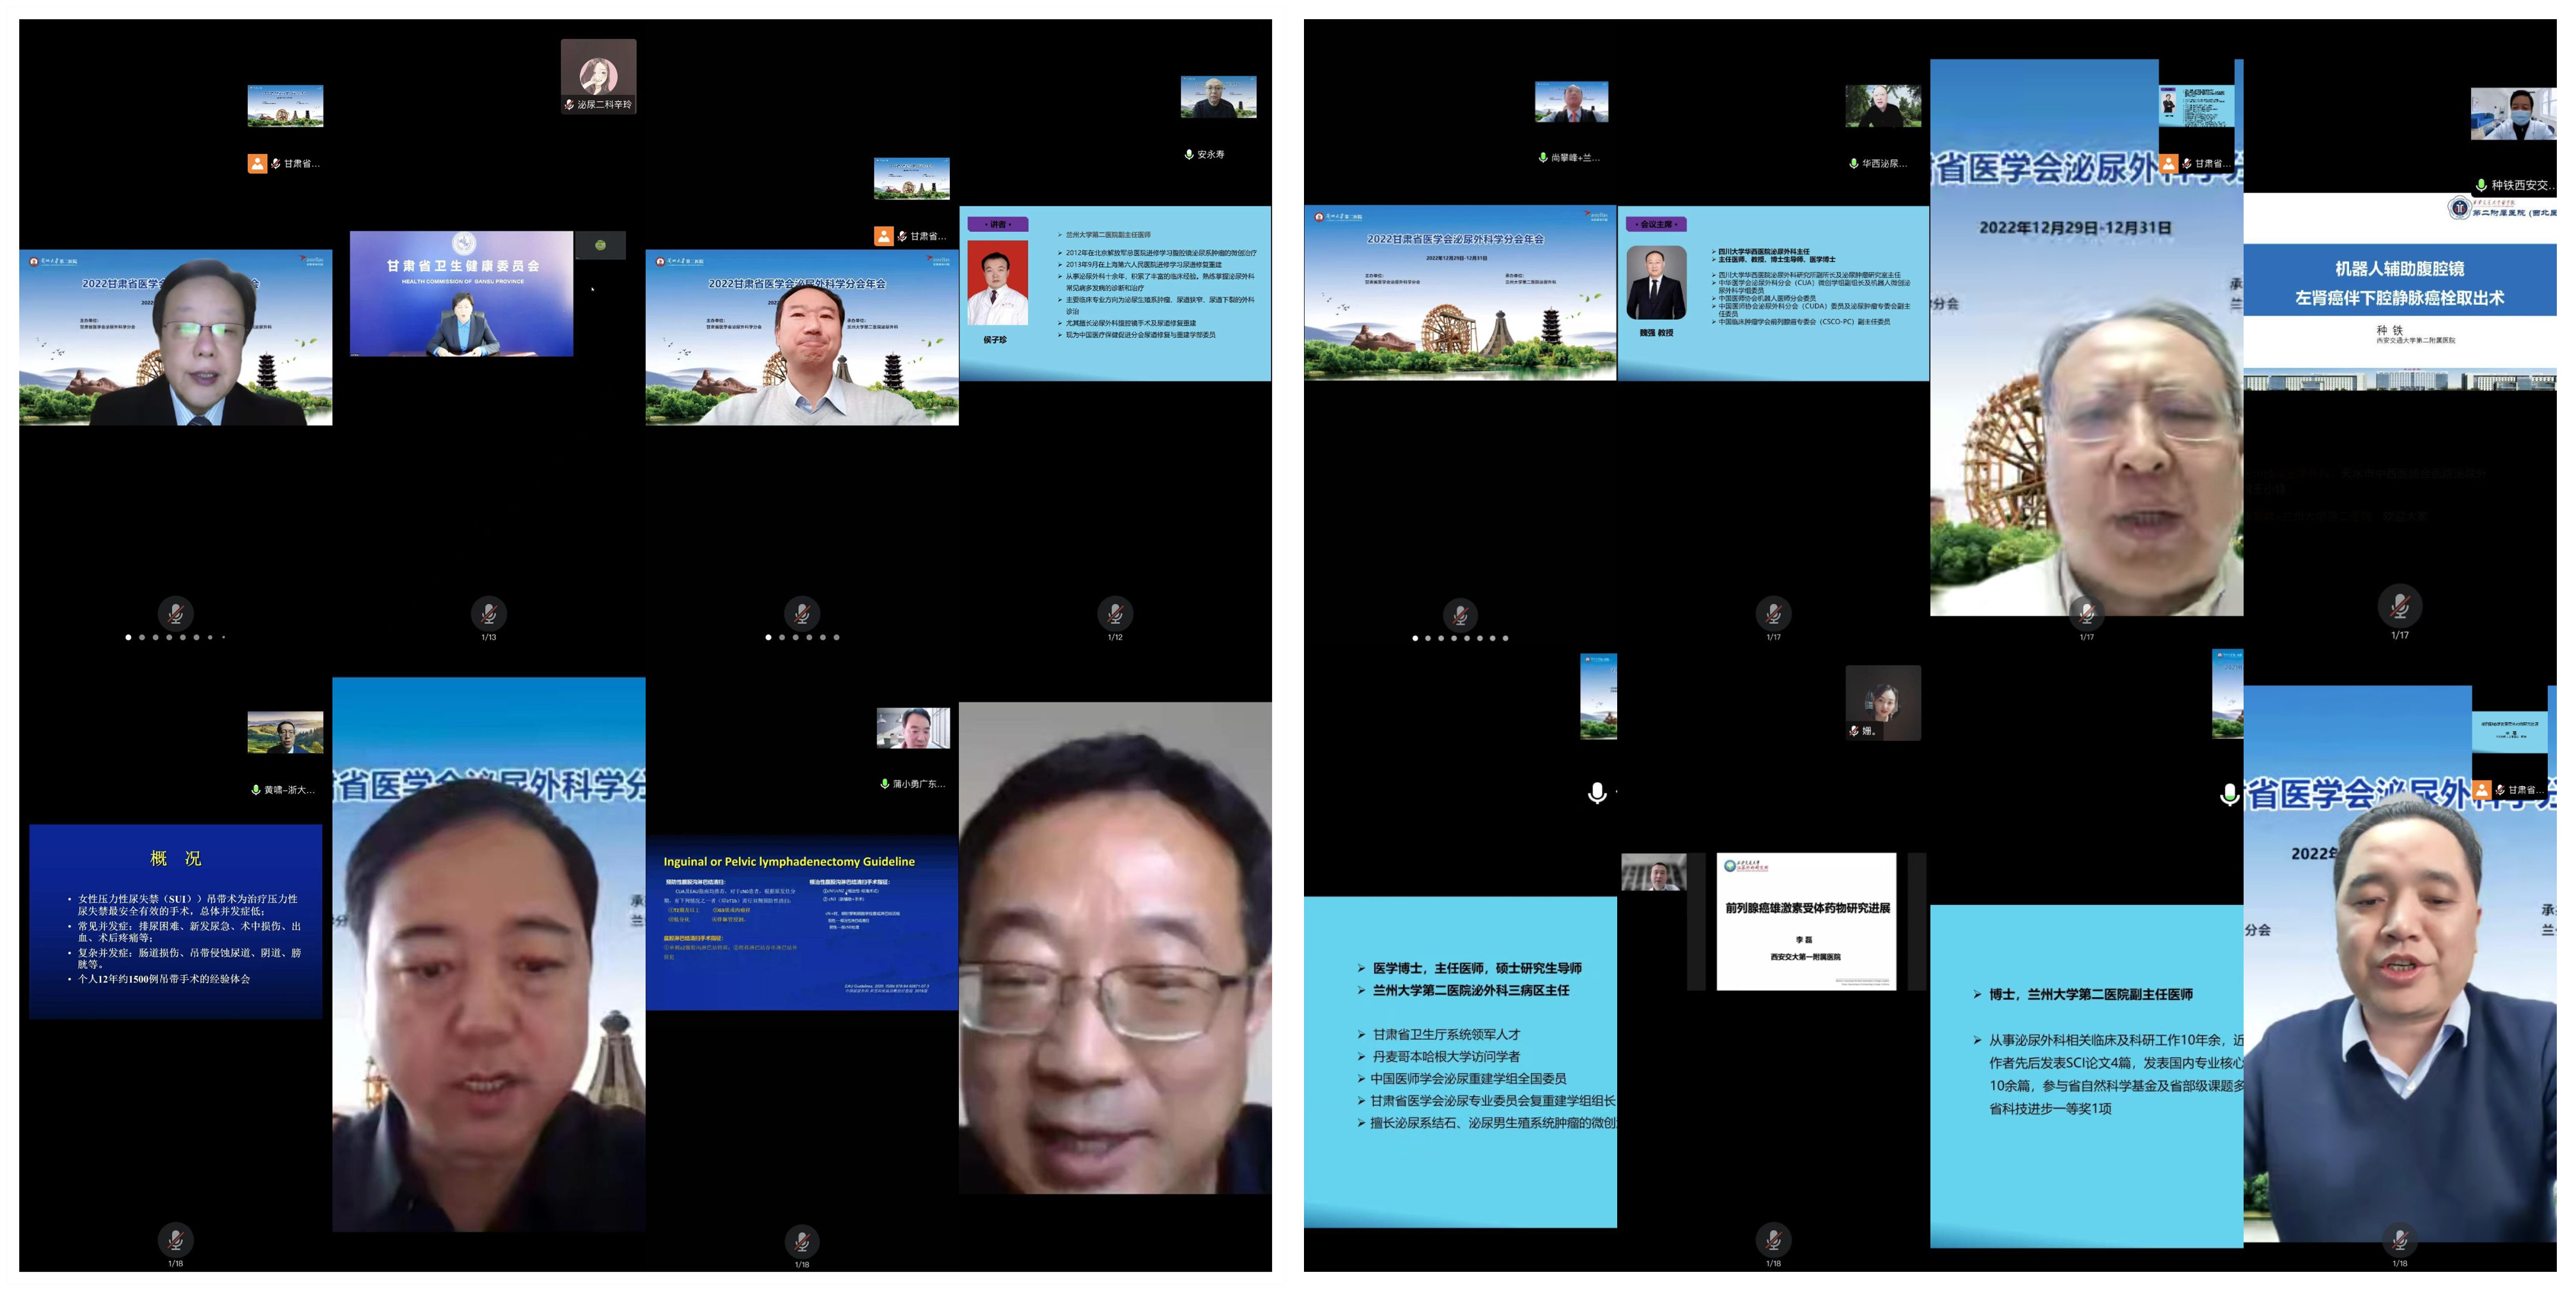Viewport: 2576px width, 1291px height.
Task: Click the green mic icon next to 种铁西安交
Action: (2481, 185)
